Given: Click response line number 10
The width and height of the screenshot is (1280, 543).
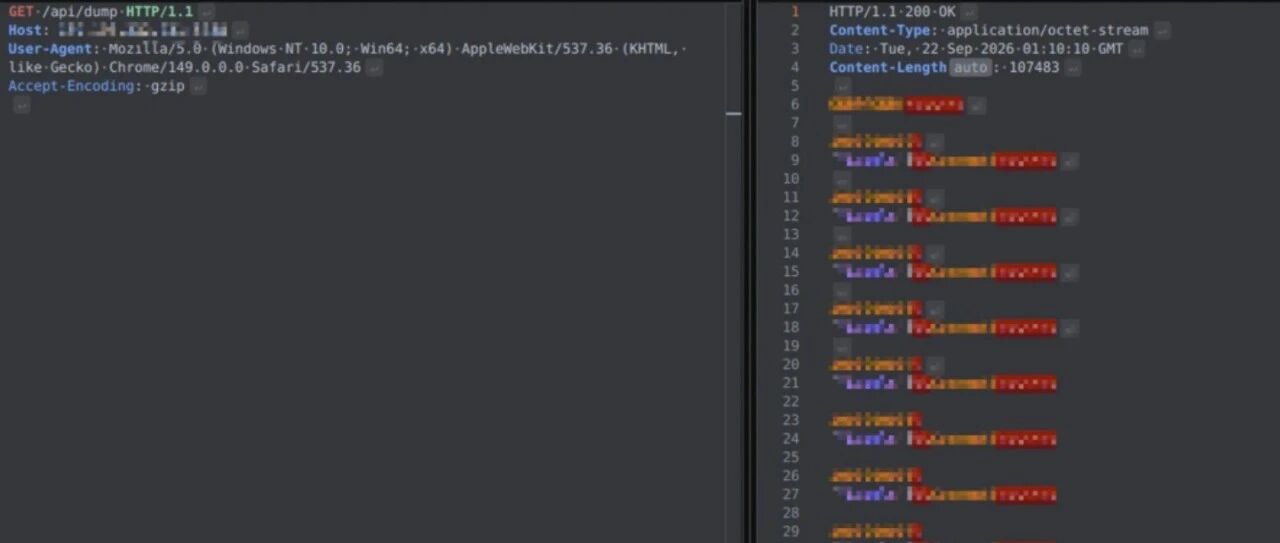Looking at the screenshot, I should pos(791,179).
